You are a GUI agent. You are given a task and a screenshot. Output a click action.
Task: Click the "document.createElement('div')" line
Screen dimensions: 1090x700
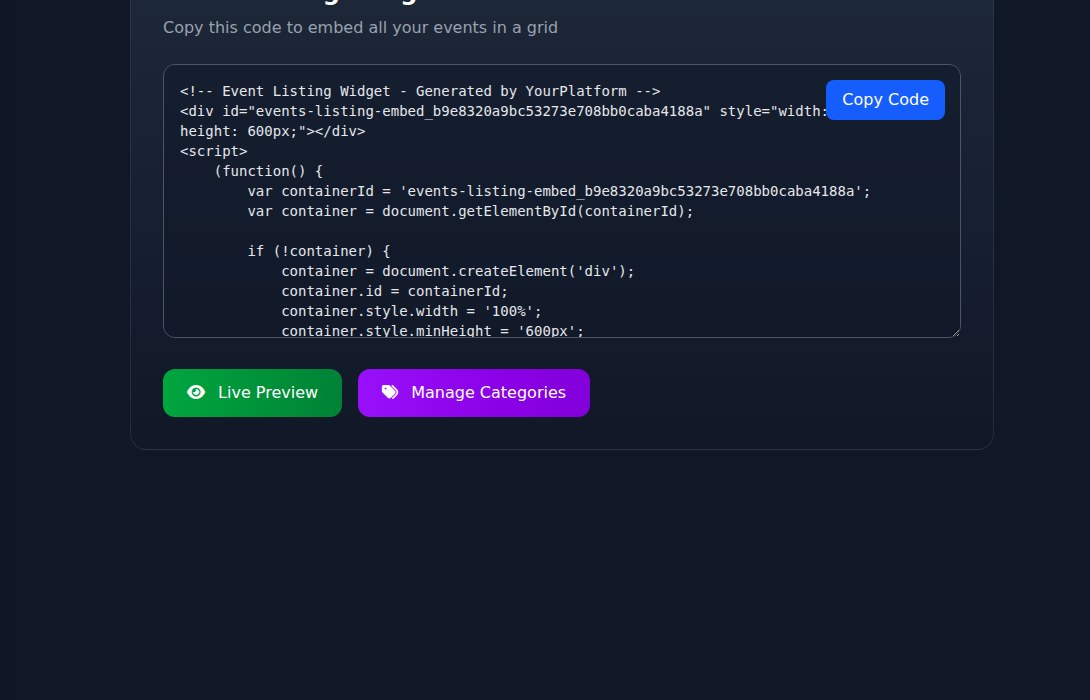tap(458, 271)
